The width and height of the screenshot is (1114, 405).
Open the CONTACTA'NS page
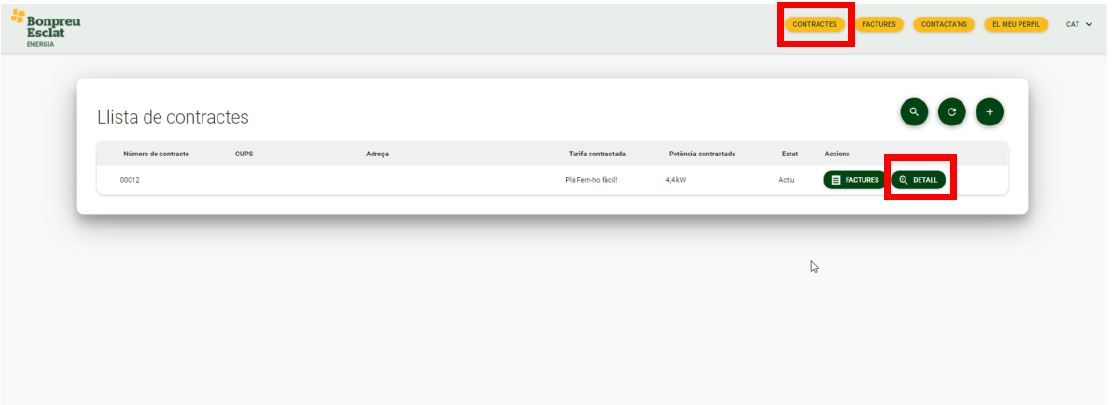[x=944, y=24]
